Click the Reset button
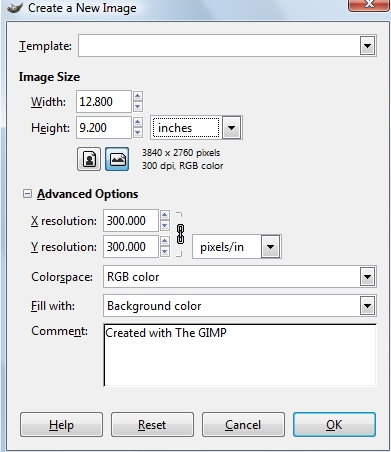Viewport: 391px width, 452px height. pyautogui.click(x=152, y=424)
